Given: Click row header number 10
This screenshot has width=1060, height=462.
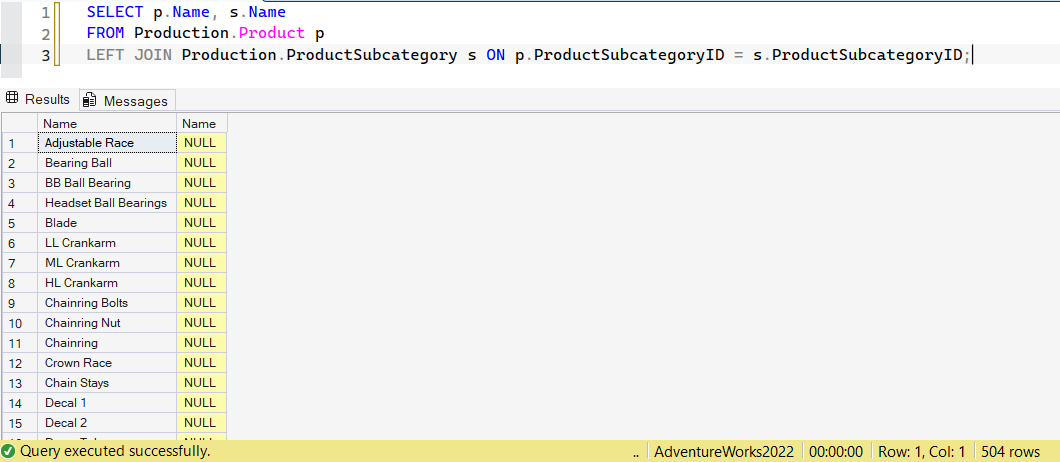Looking at the screenshot, I should point(20,323).
